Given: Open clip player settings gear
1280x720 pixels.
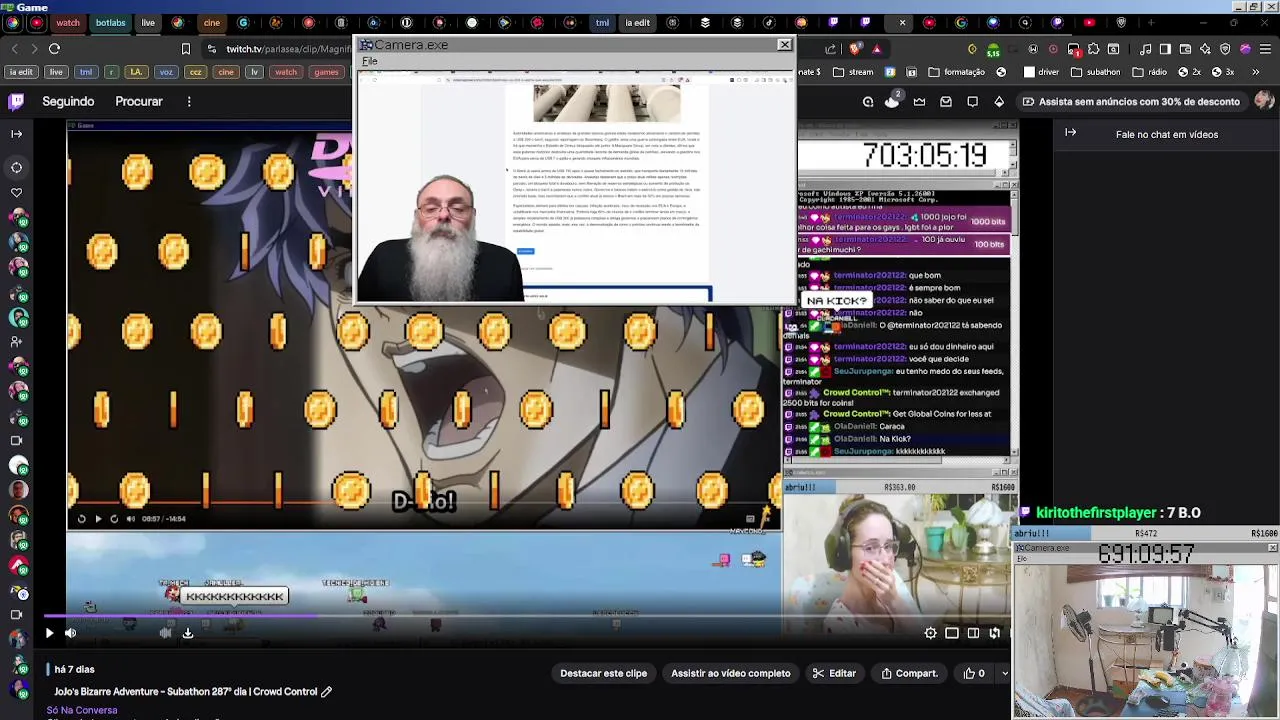Looking at the screenshot, I should [x=930, y=632].
